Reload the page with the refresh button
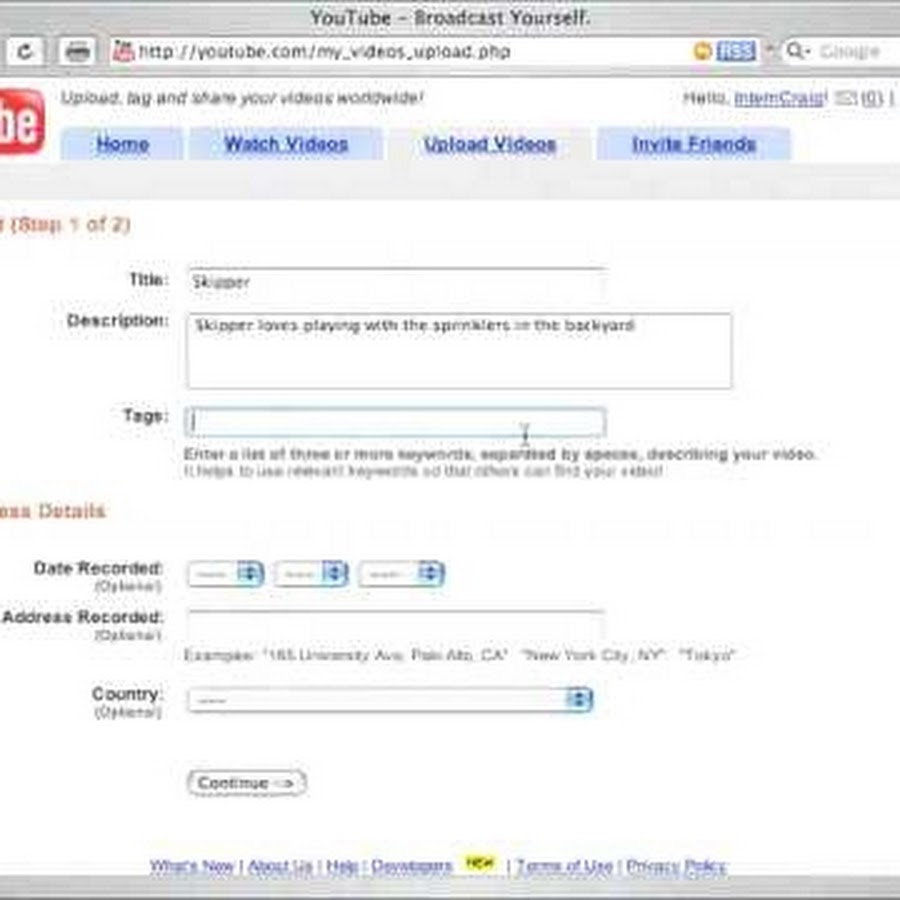The height and width of the screenshot is (900, 900). click(x=24, y=52)
